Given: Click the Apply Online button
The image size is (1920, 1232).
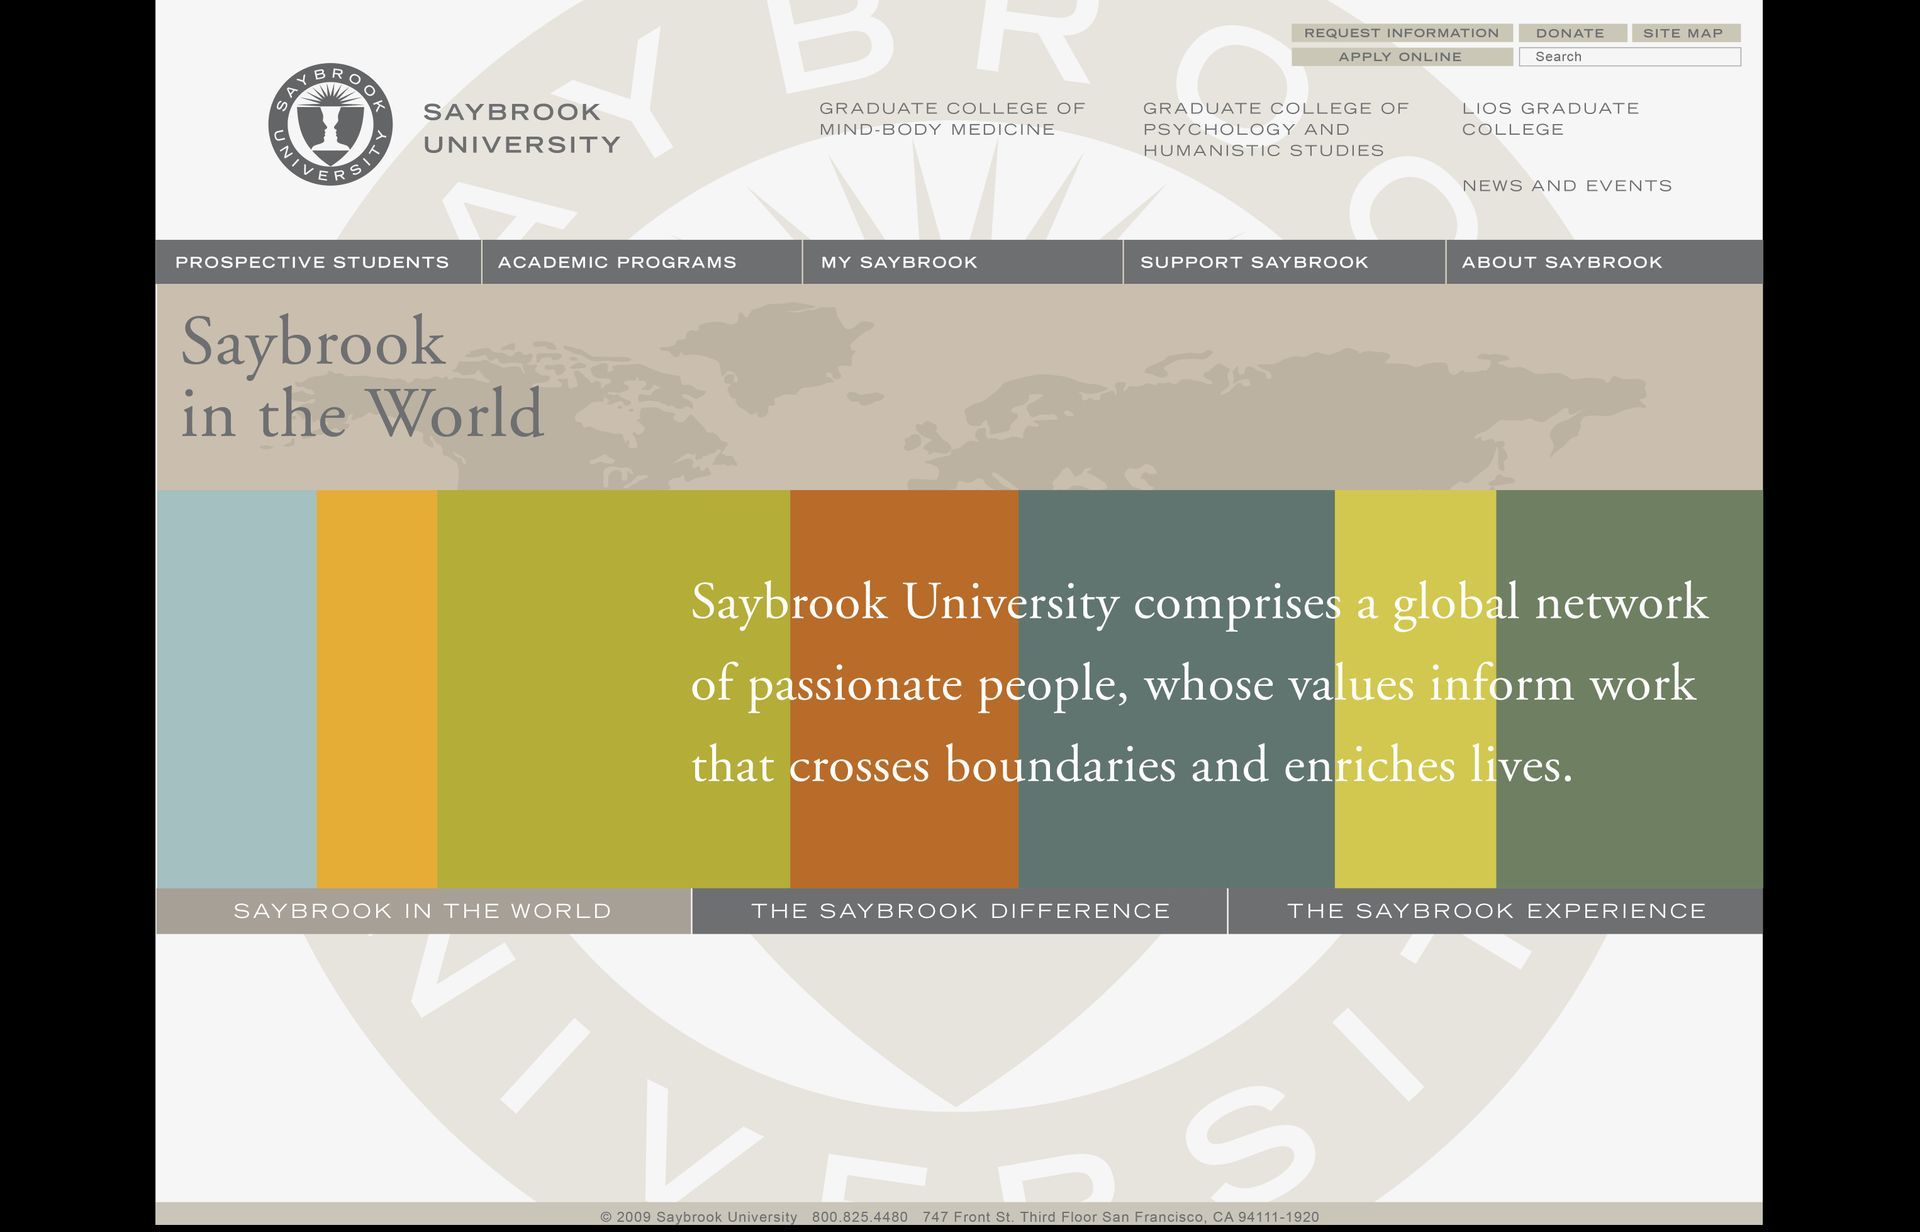Looking at the screenshot, I should (x=1401, y=57).
